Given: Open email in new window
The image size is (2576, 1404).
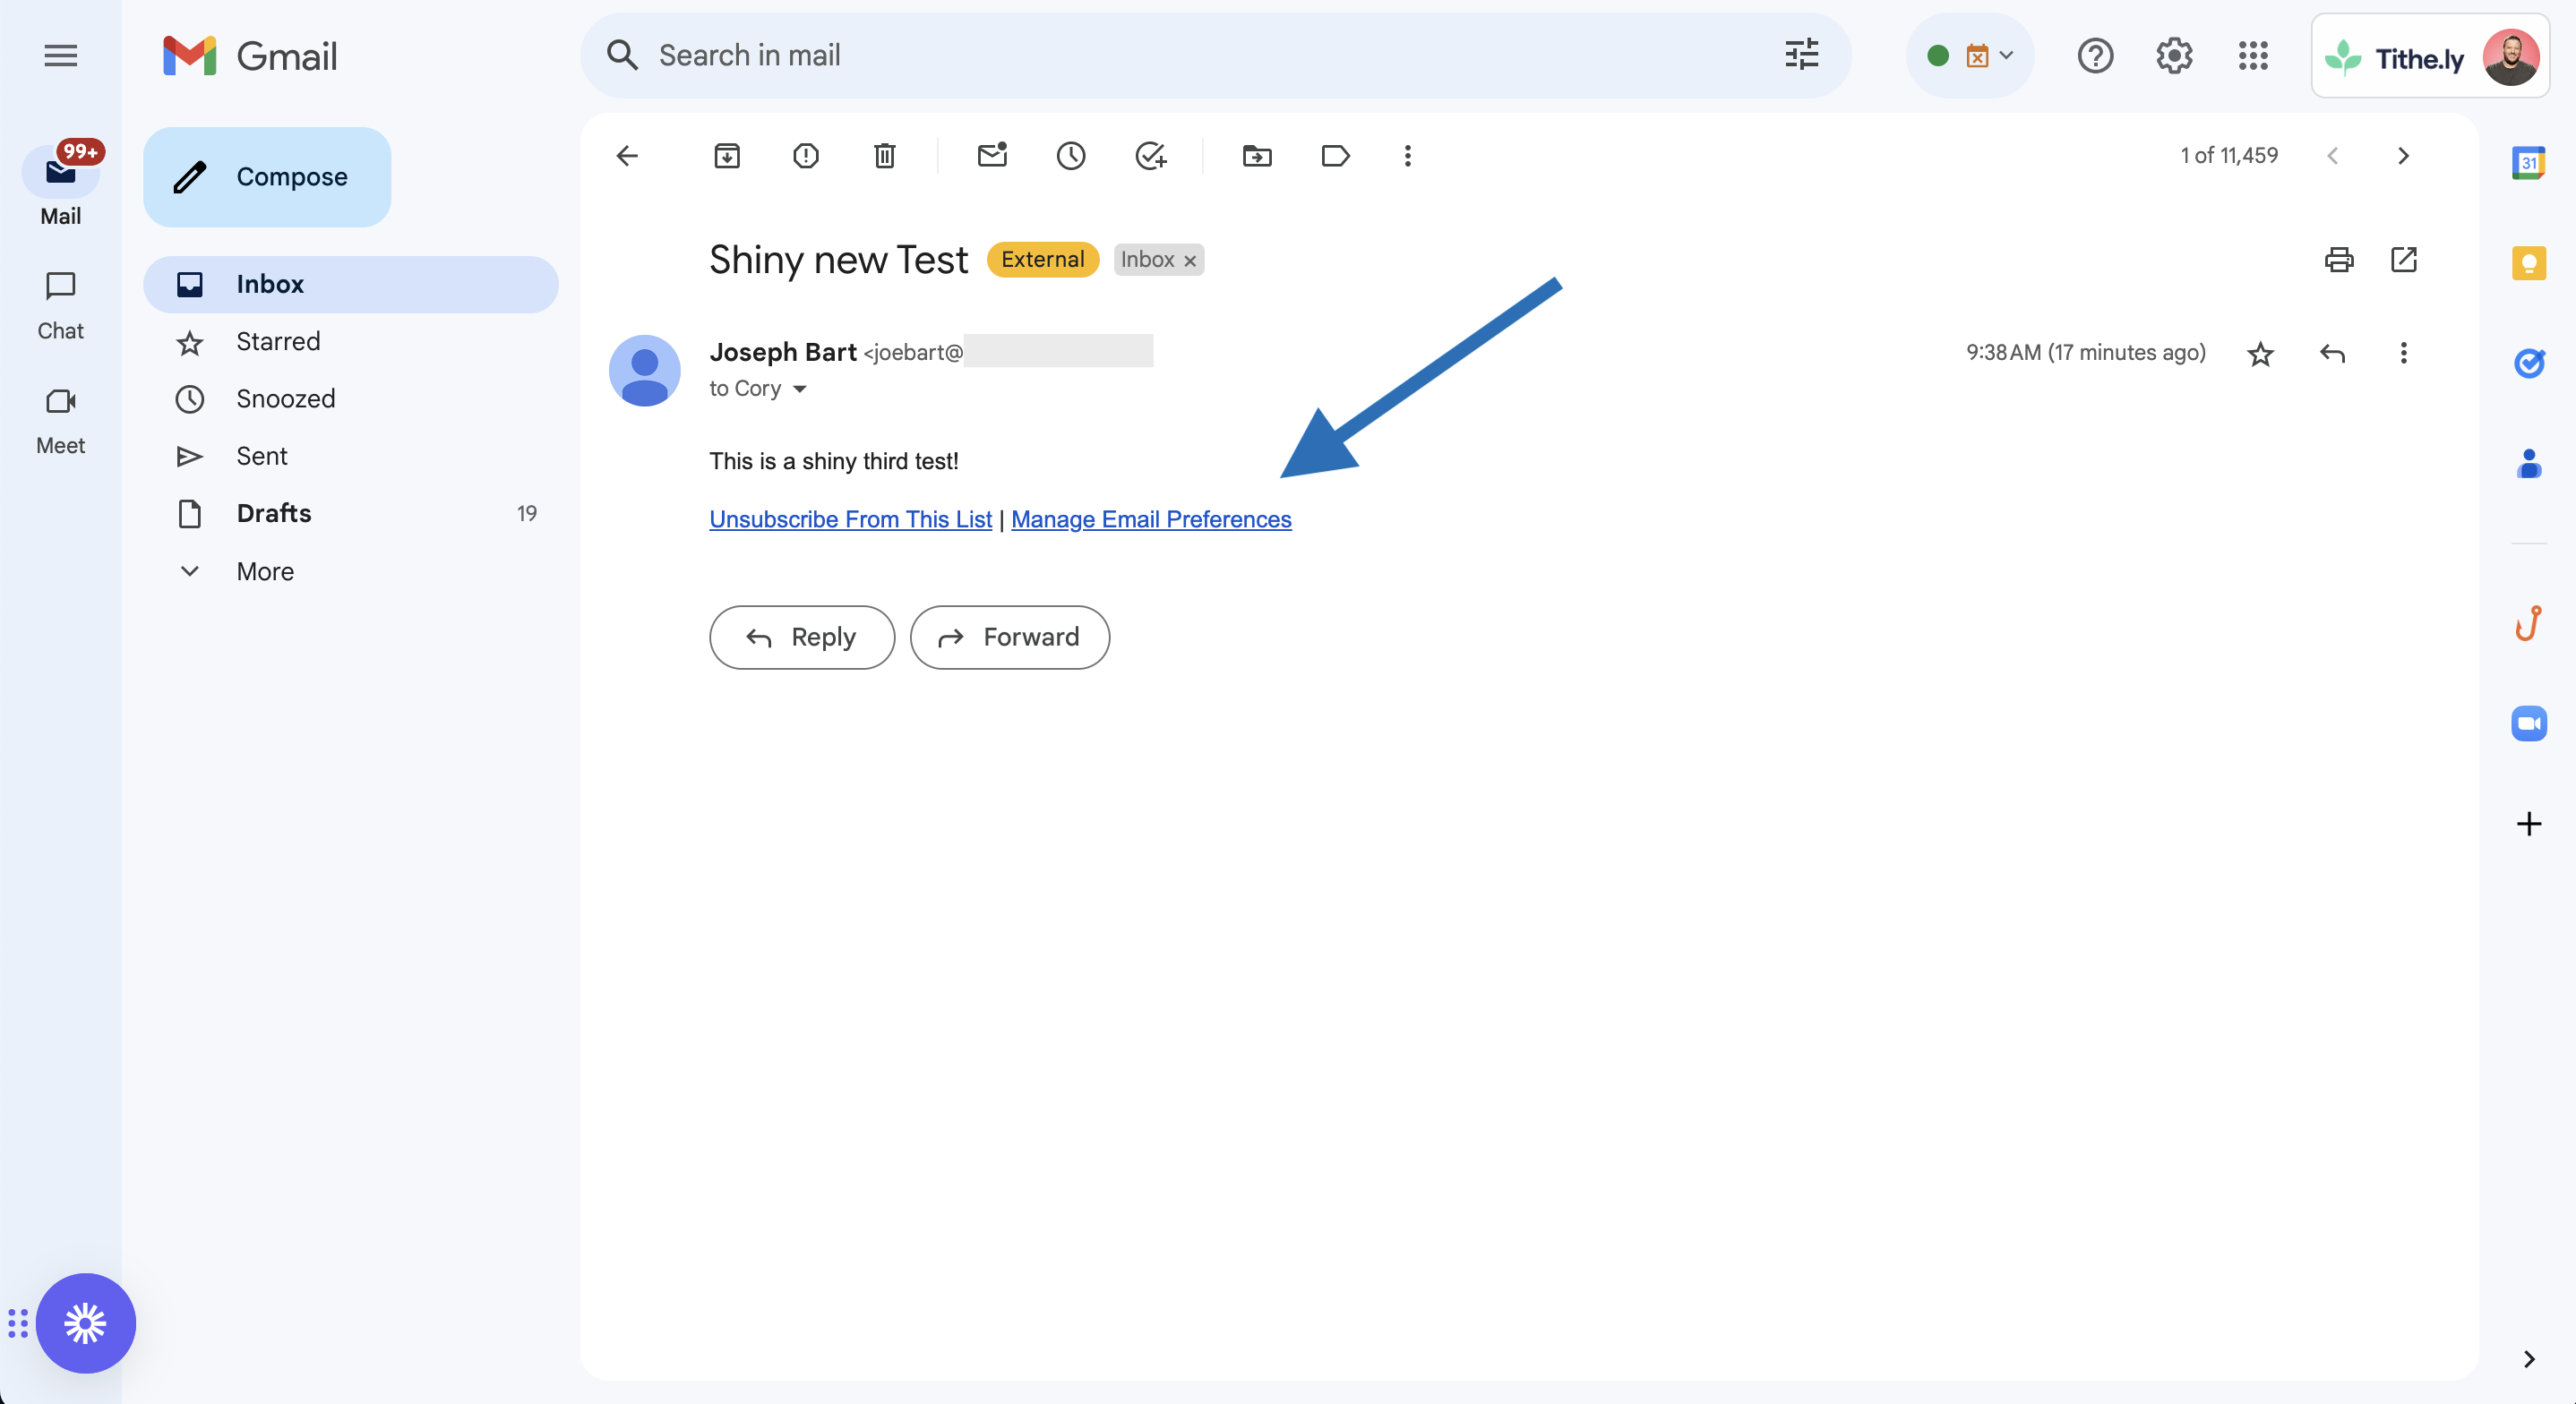Looking at the screenshot, I should coord(2404,260).
